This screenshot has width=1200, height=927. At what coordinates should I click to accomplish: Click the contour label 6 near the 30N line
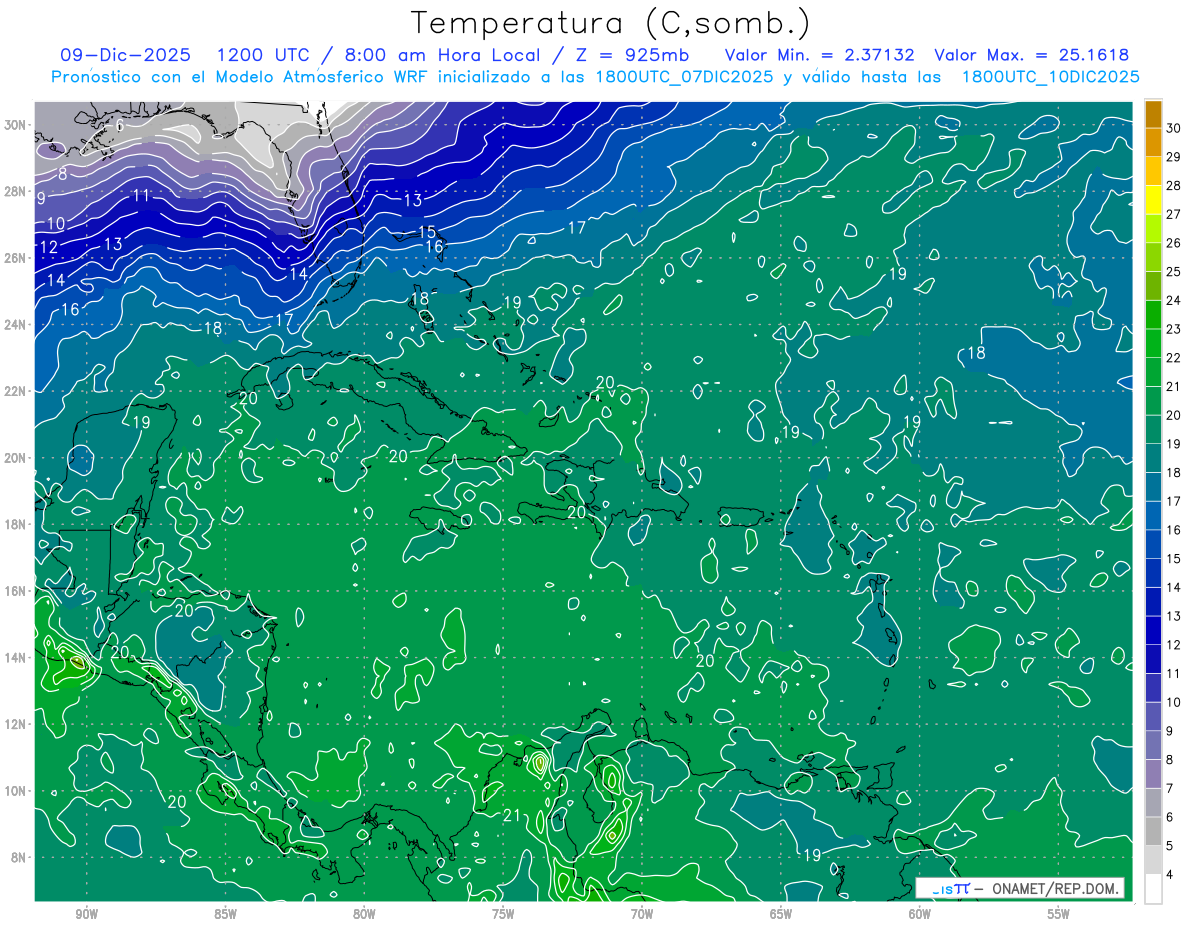pyautogui.click(x=120, y=125)
